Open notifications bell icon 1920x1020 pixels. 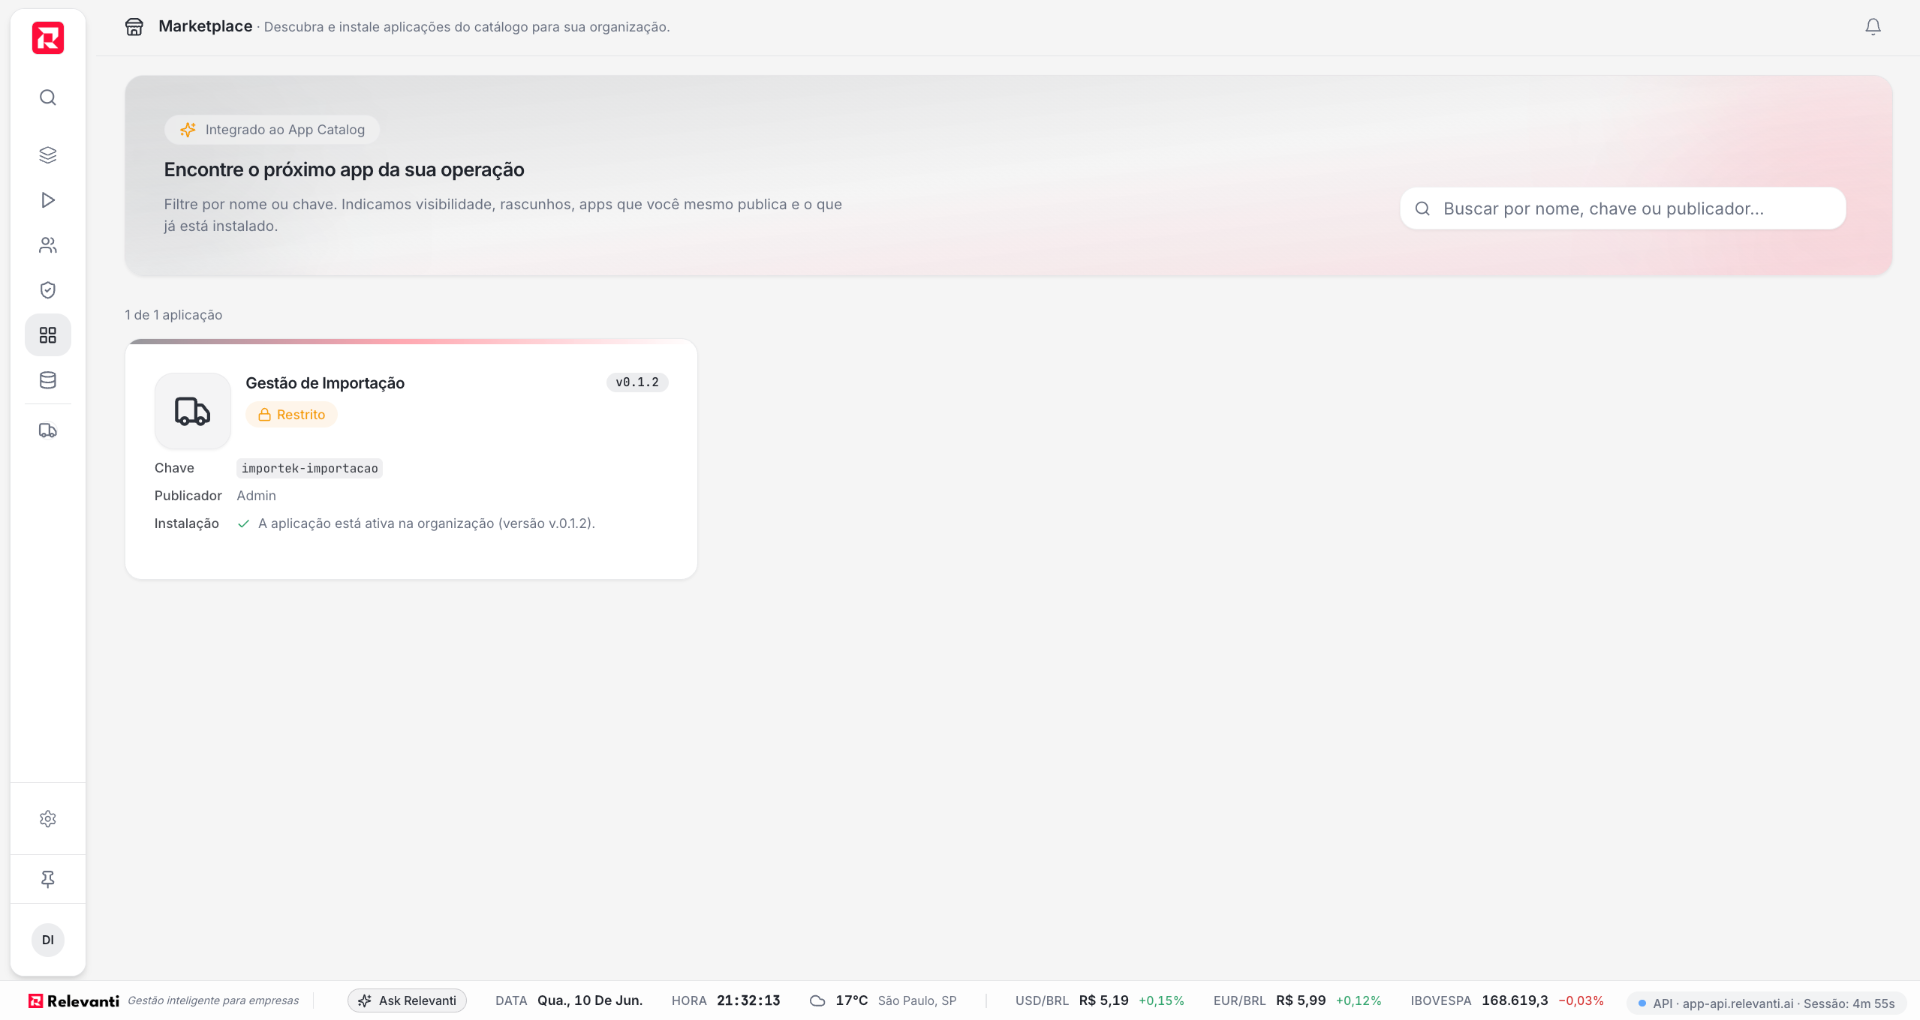pos(1873,27)
